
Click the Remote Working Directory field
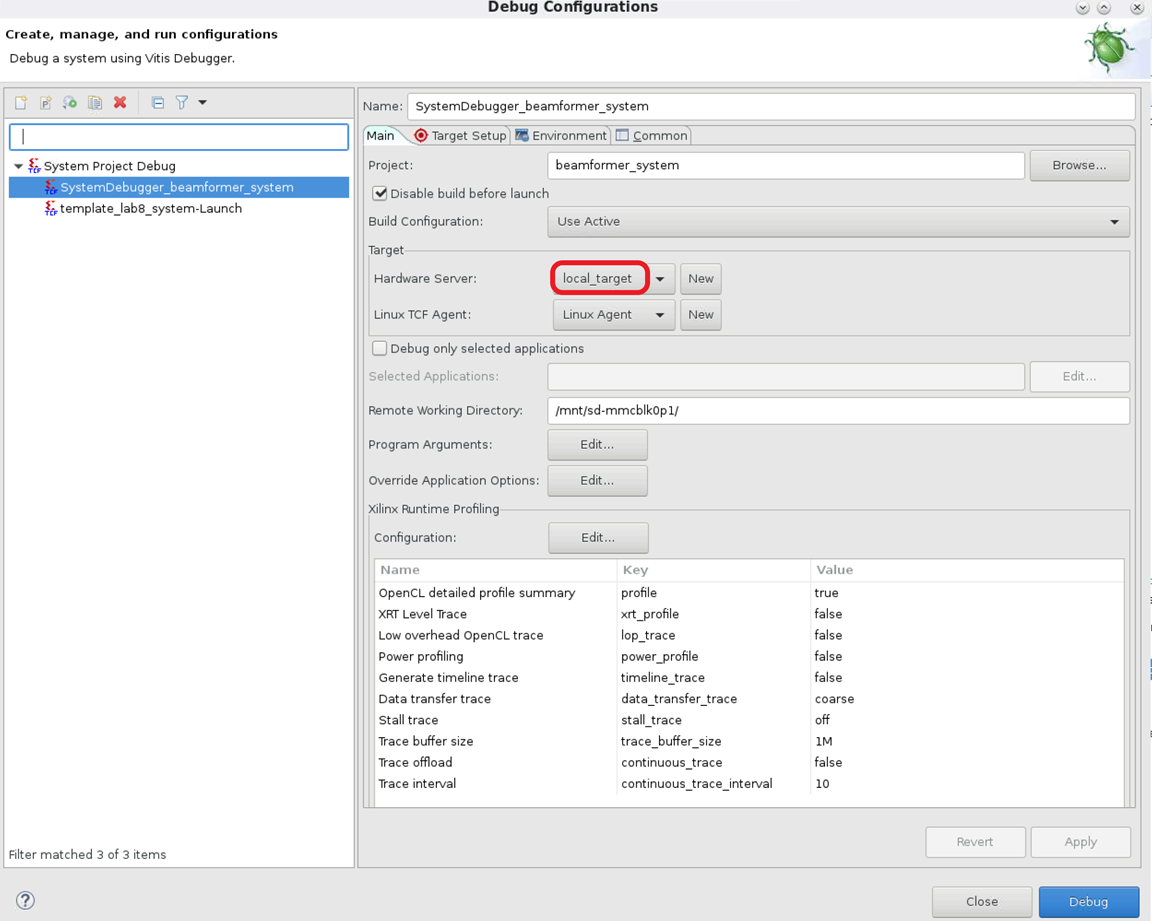click(x=838, y=411)
